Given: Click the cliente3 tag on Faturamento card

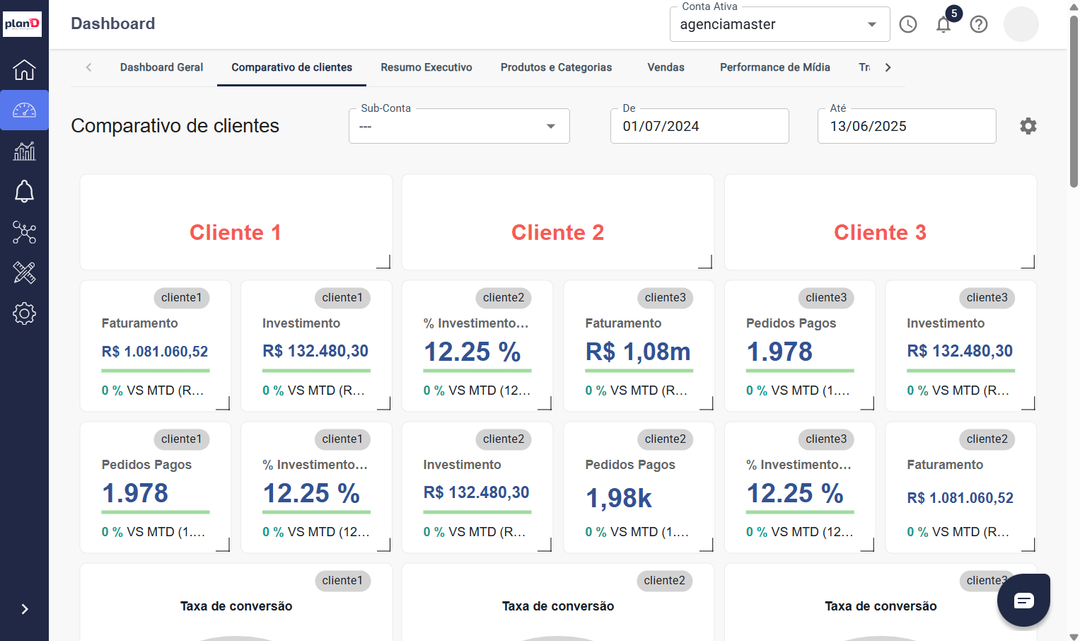Looking at the screenshot, I should coord(665,297).
